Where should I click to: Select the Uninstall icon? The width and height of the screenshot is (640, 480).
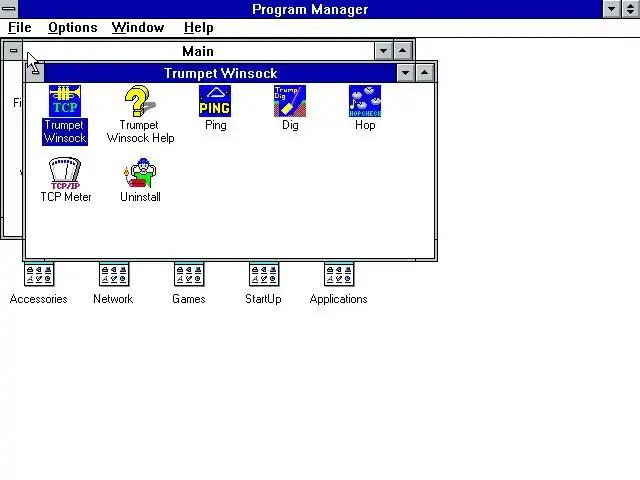(140, 173)
